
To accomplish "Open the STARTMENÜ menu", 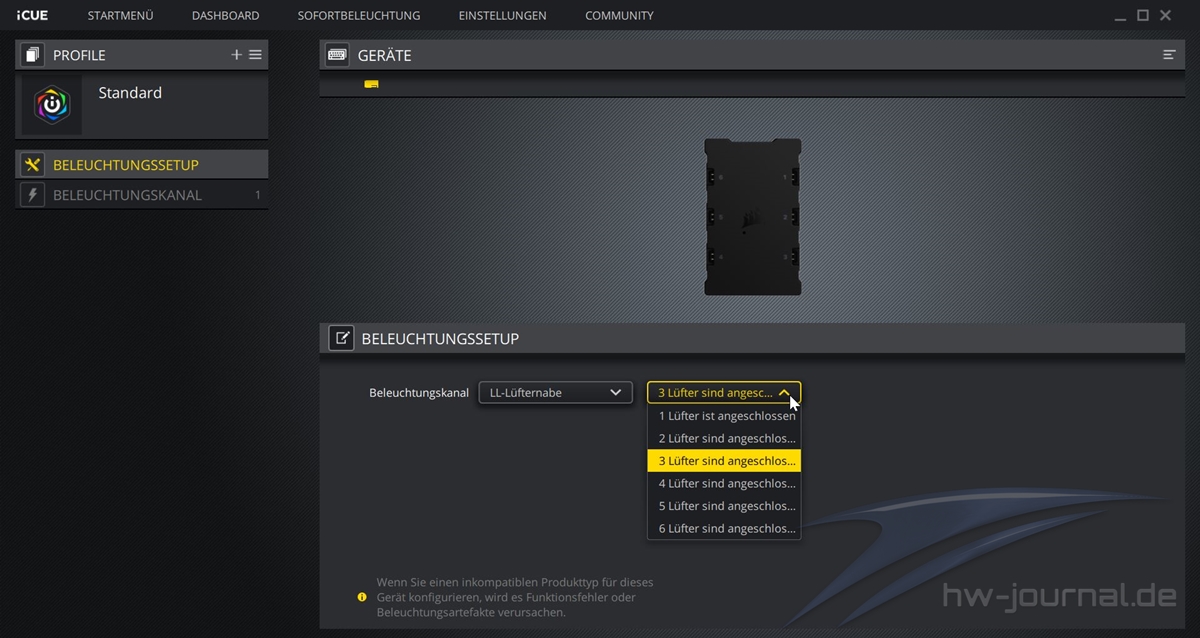I will point(120,15).
